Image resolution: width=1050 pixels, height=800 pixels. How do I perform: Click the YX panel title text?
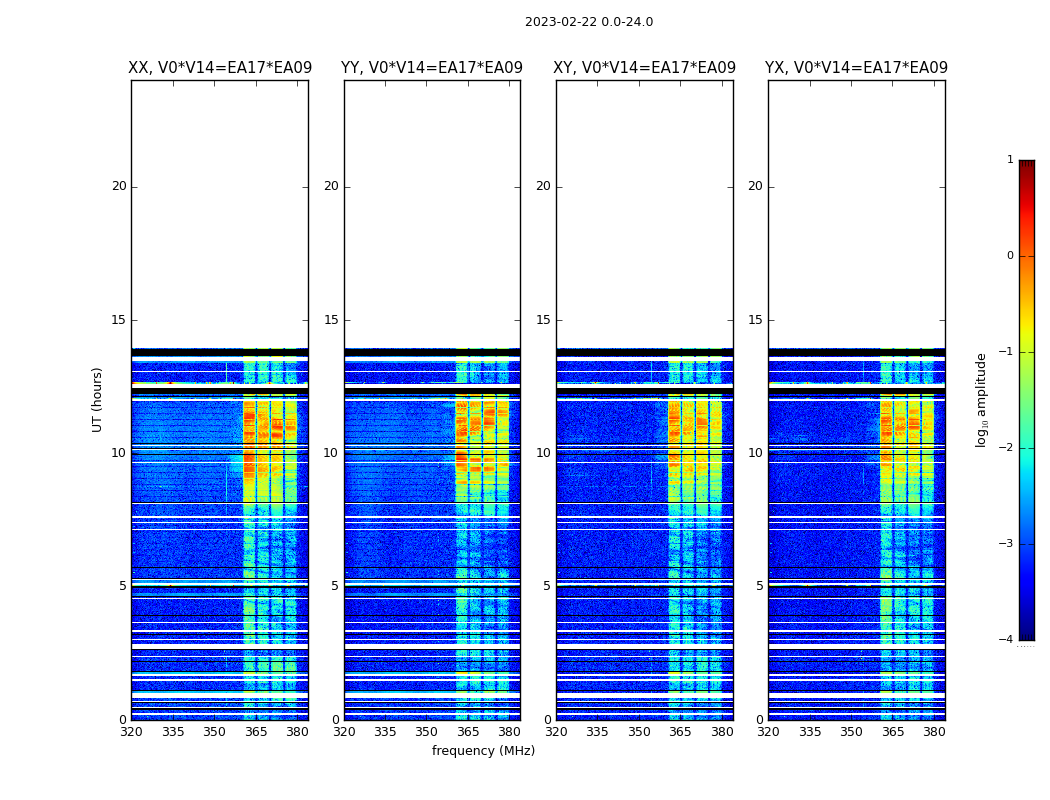click(857, 68)
